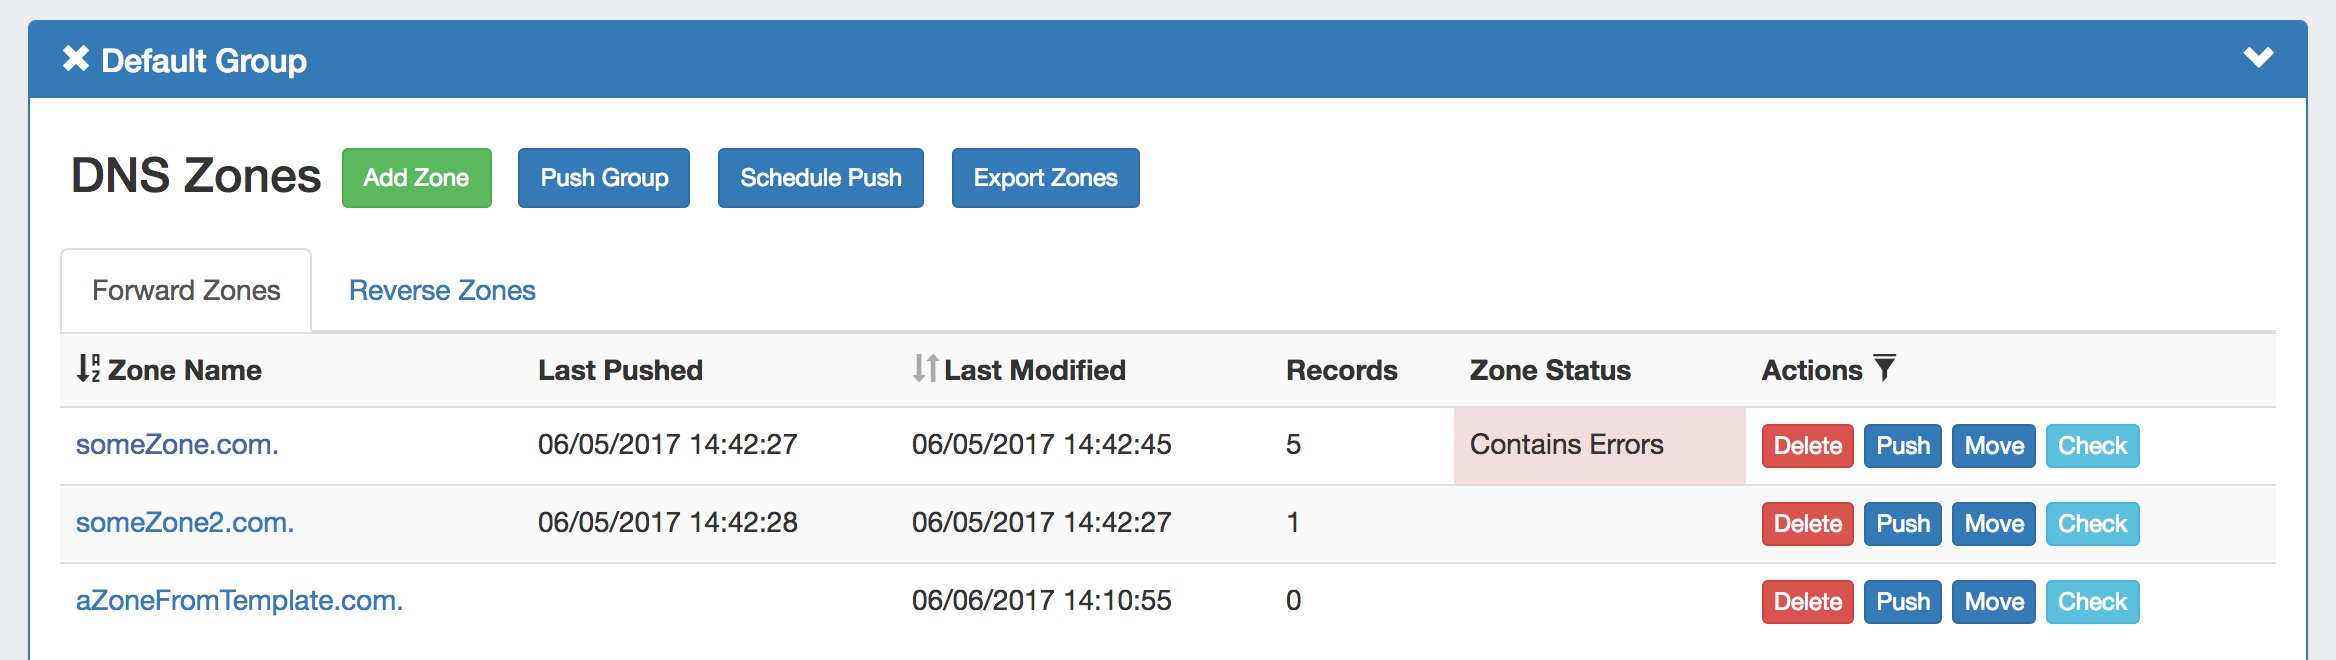Click the Contains Errors status cell
The image size is (2336, 660).
[x=1598, y=445]
